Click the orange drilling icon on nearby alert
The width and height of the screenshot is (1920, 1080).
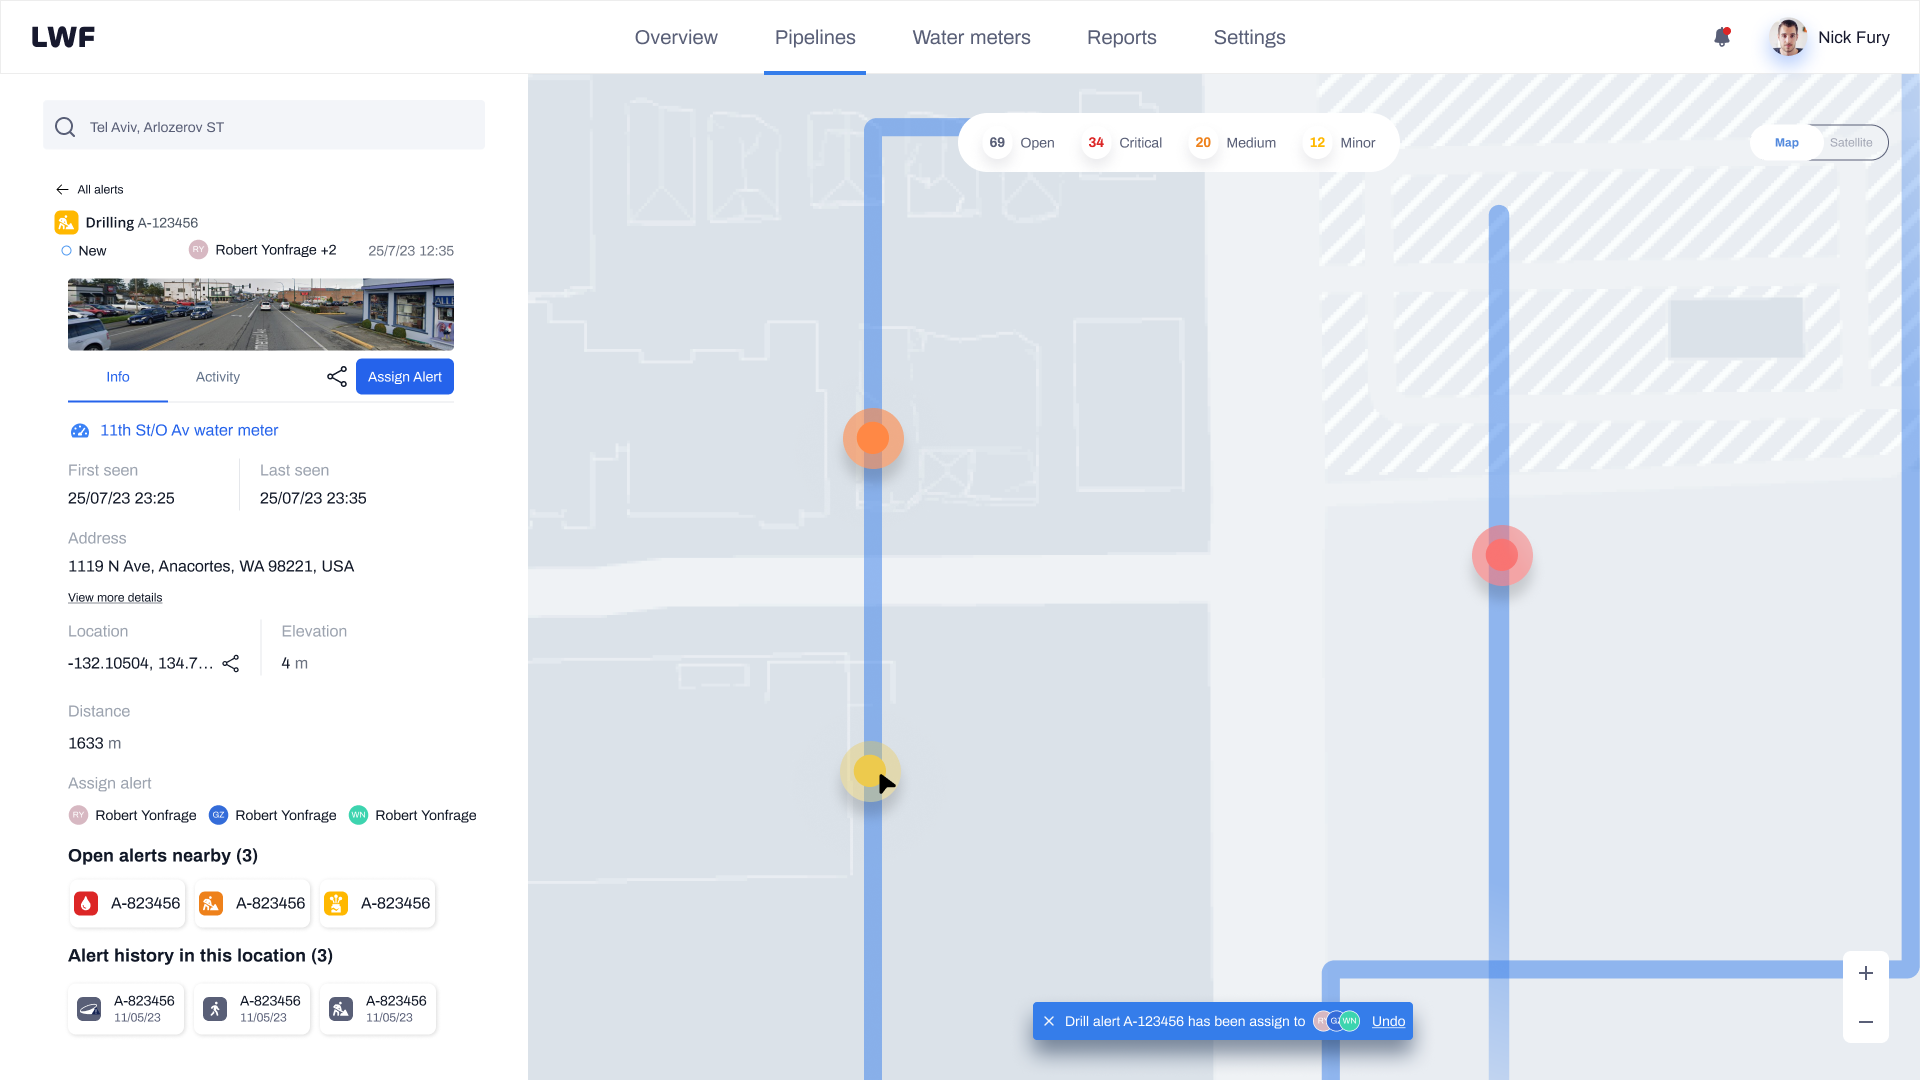[211, 904]
